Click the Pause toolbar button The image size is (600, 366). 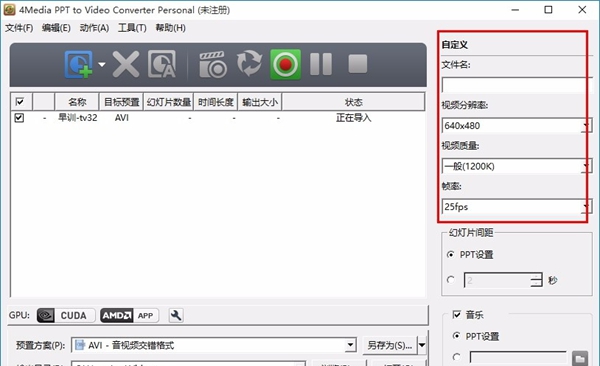click(x=321, y=64)
